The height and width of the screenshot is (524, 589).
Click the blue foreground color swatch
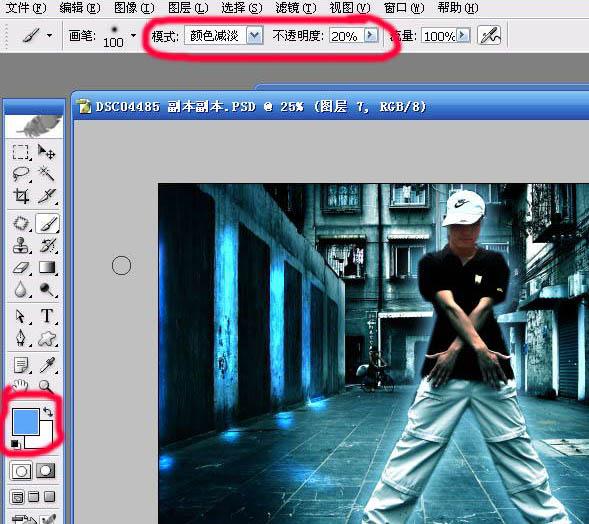[x=26, y=421]
